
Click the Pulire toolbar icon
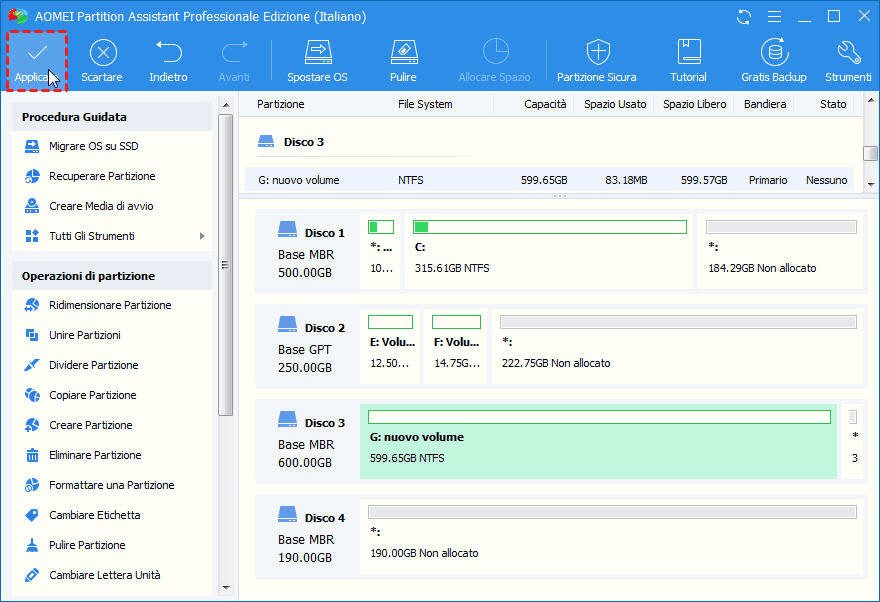click(403, 56)
